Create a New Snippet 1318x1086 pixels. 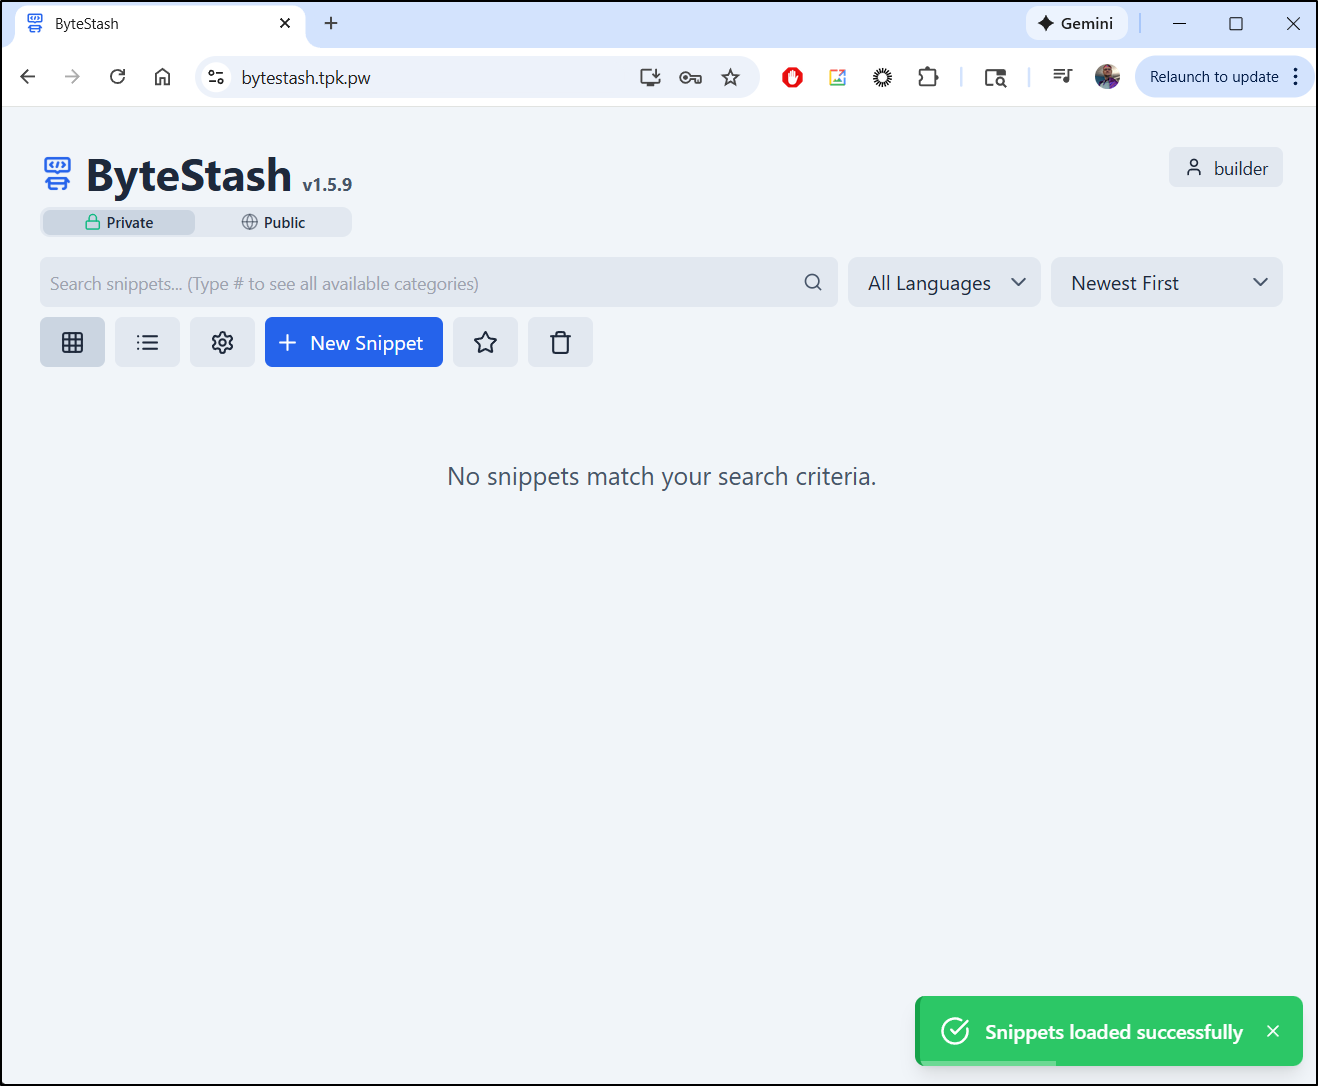click(x=353, y=342)
